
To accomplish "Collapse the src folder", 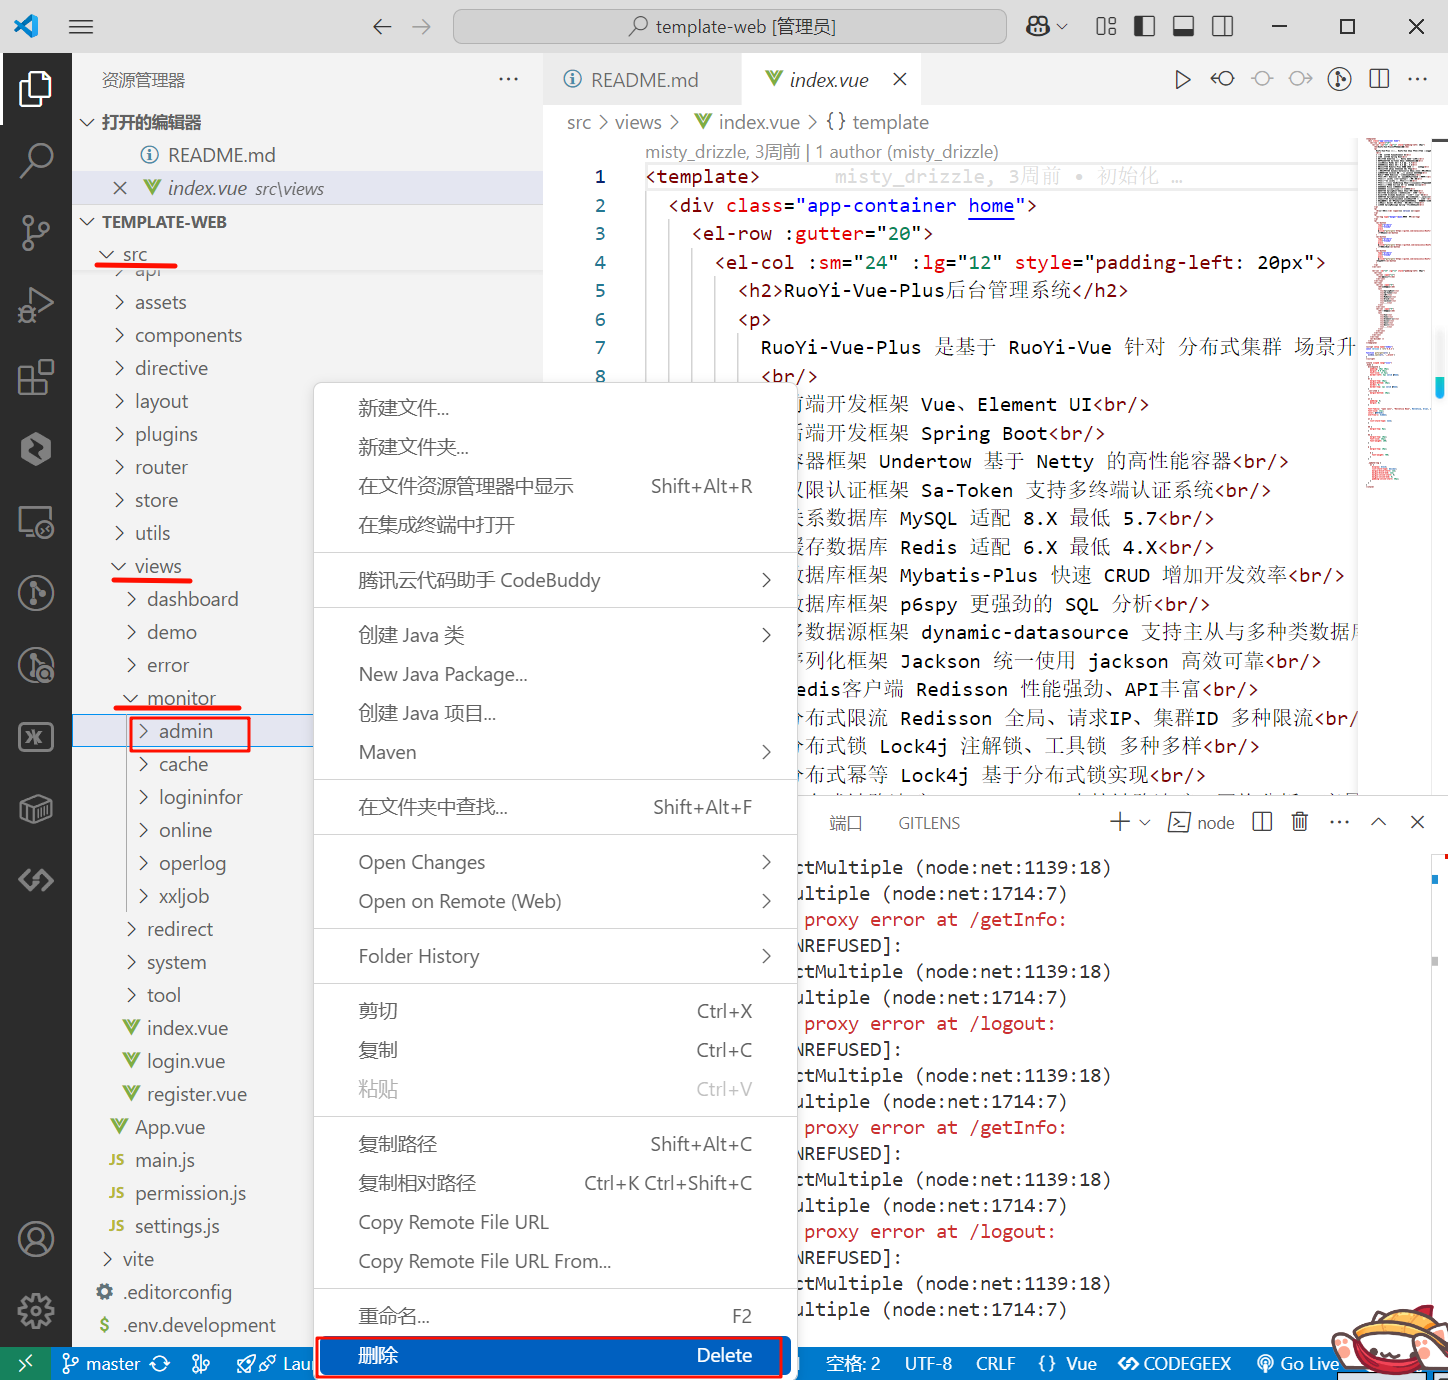I will 107,254.
